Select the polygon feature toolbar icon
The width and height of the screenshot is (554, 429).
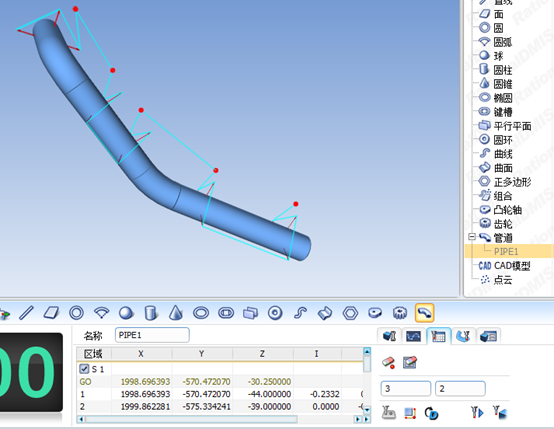pos(350,313)
